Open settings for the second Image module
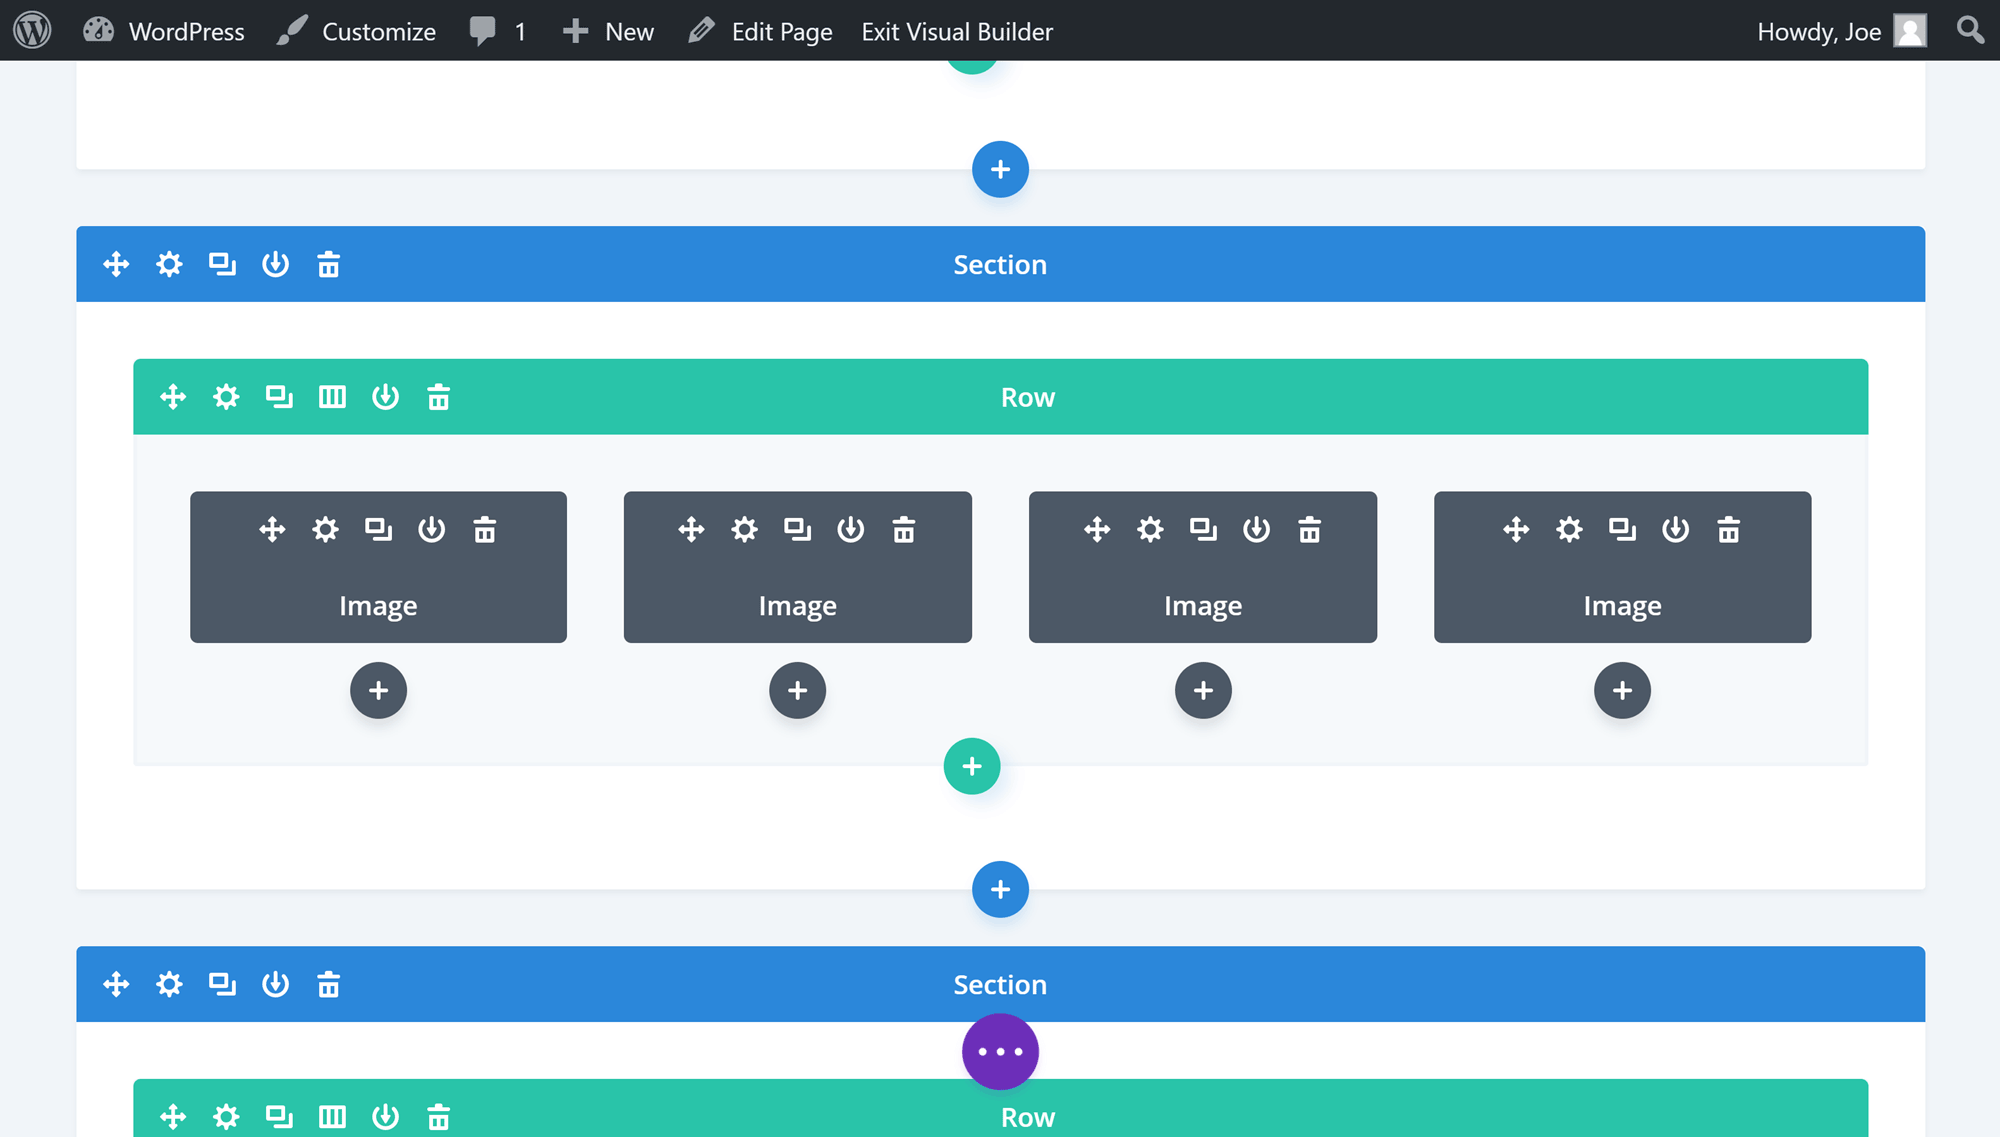2000x1137 pixels. click(x=744, y=530)
